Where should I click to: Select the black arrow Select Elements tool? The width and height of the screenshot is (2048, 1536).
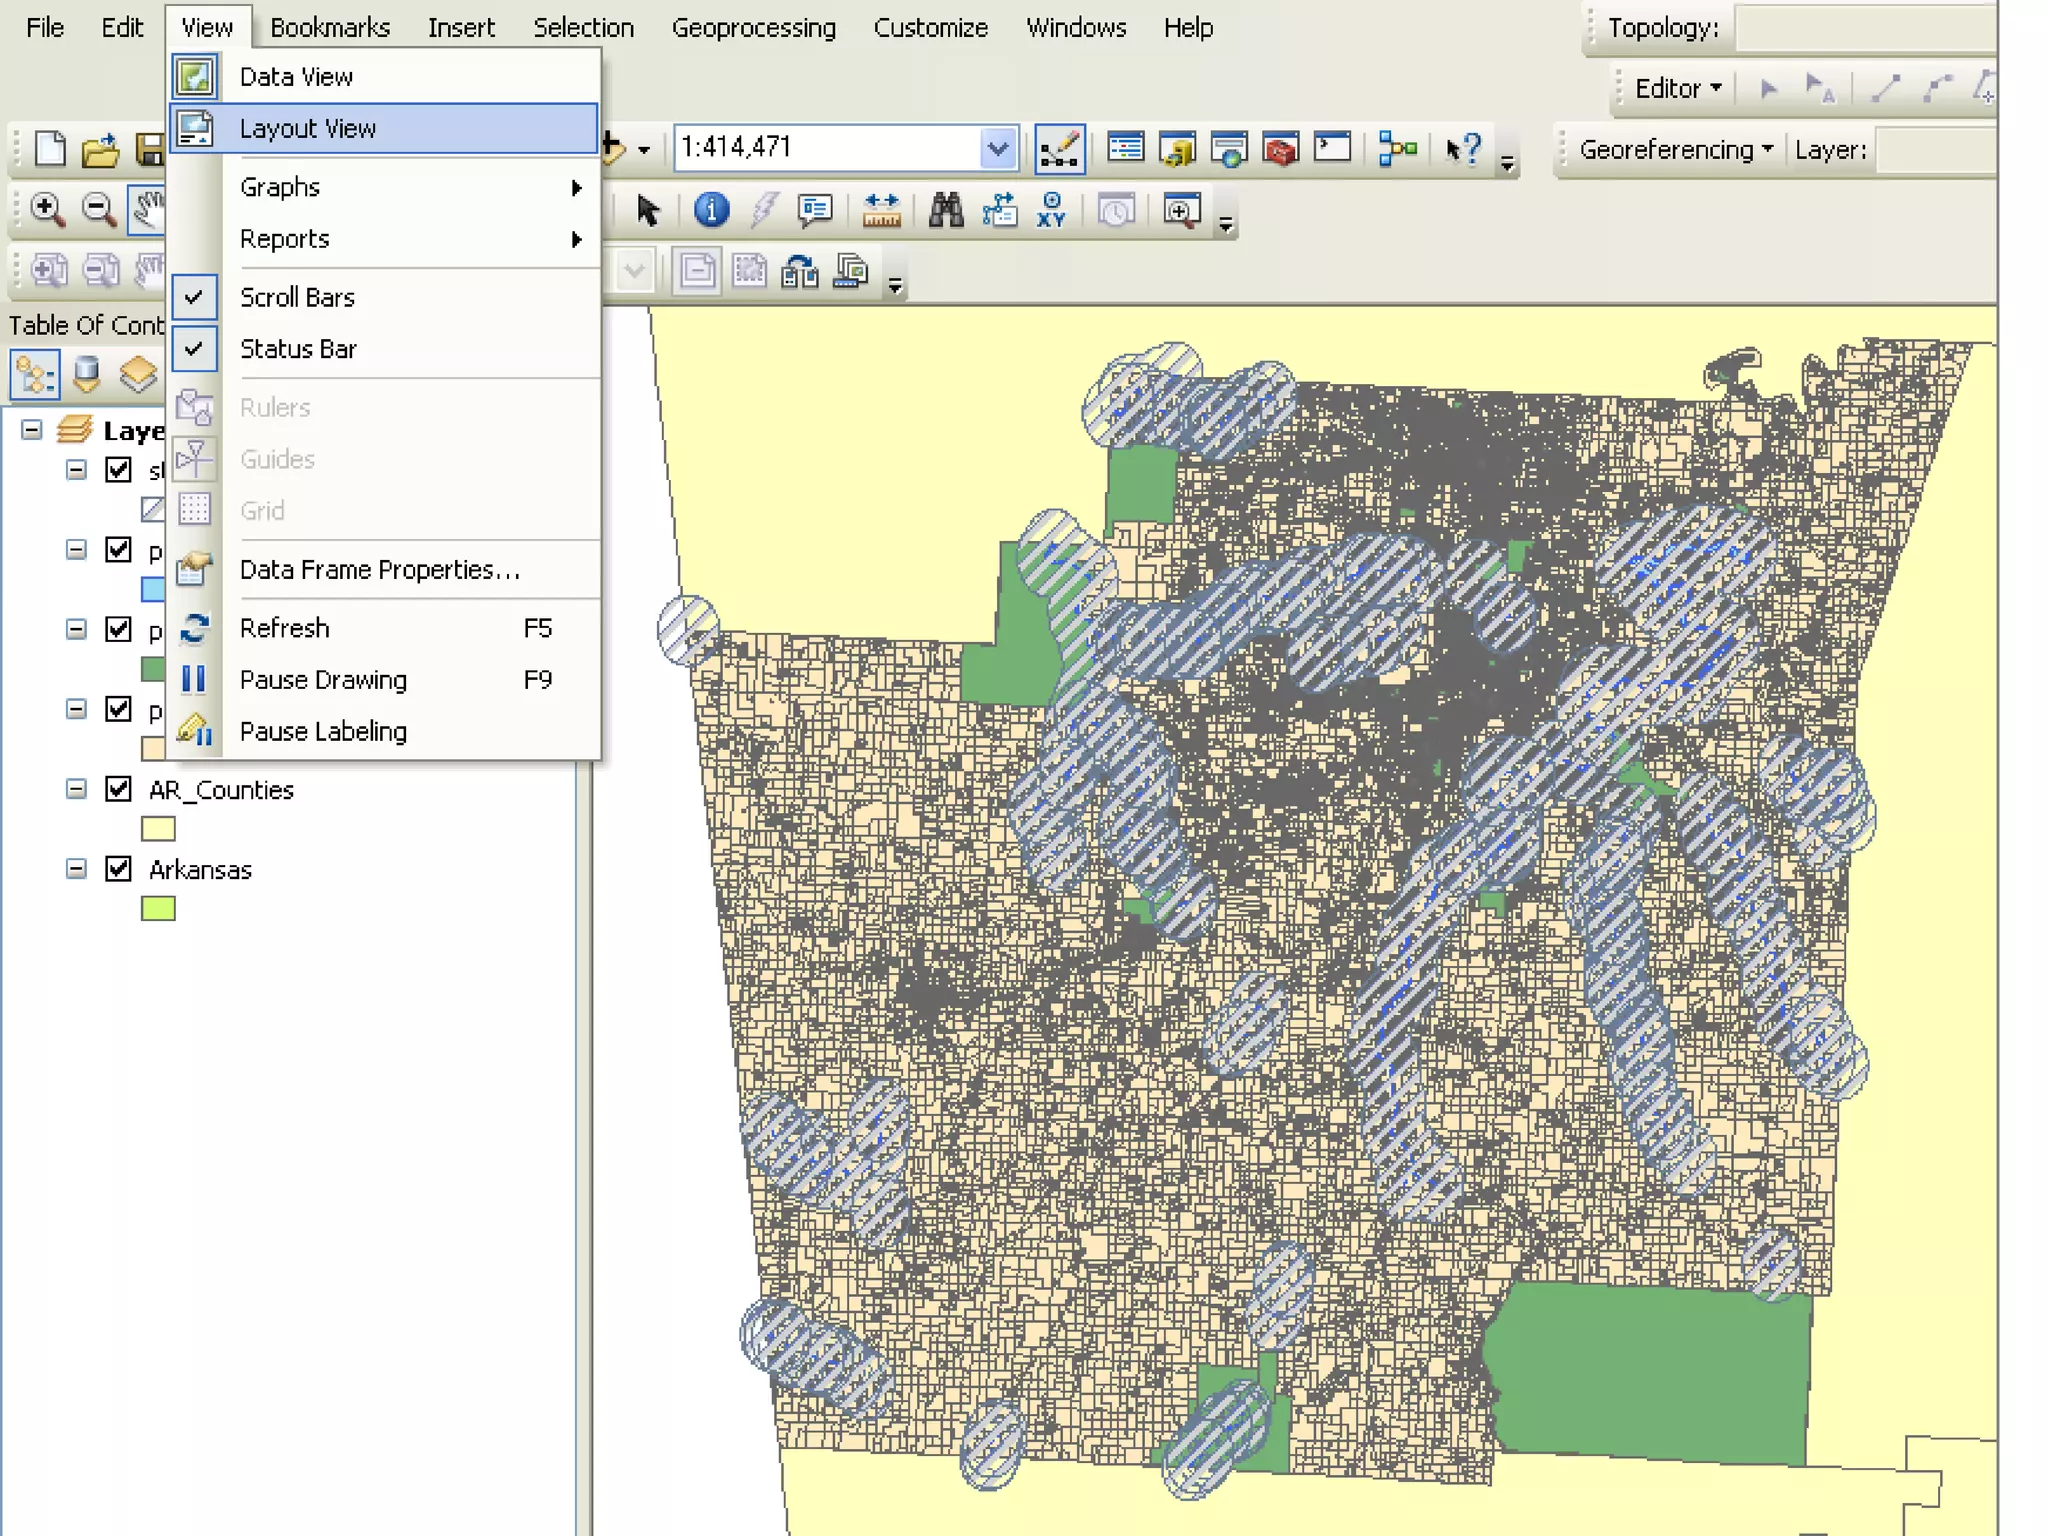click(648, 210)
